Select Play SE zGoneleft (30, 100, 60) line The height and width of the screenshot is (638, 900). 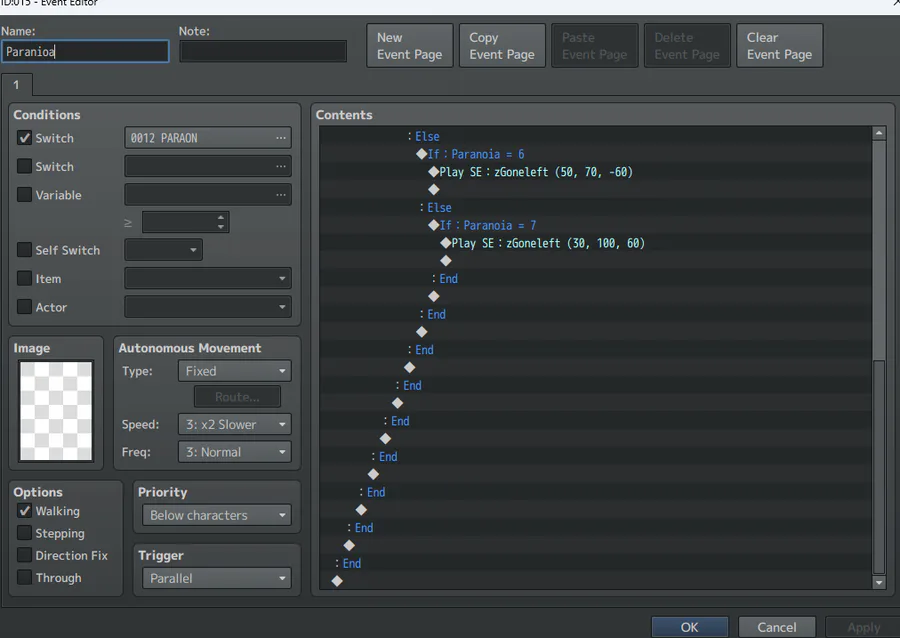[x=595, y=243]
